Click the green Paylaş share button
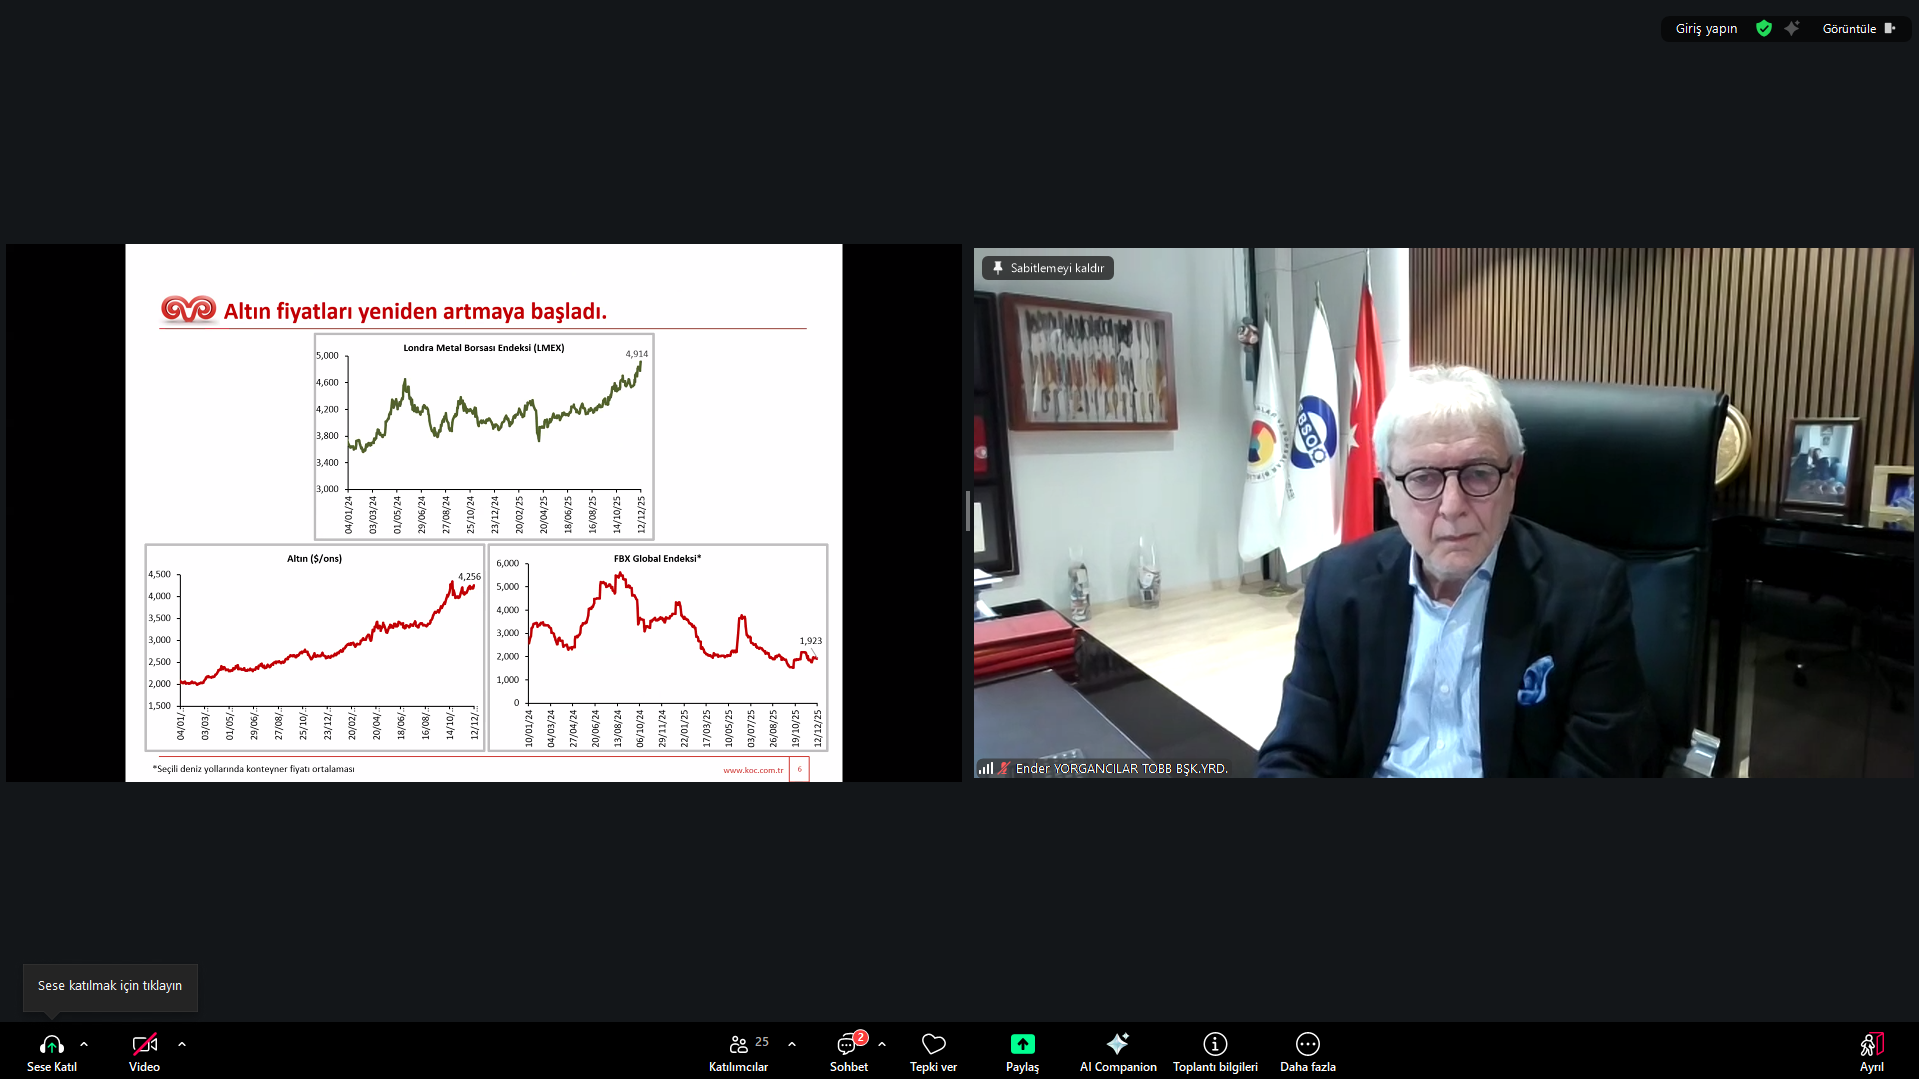 (1022, 1045)
